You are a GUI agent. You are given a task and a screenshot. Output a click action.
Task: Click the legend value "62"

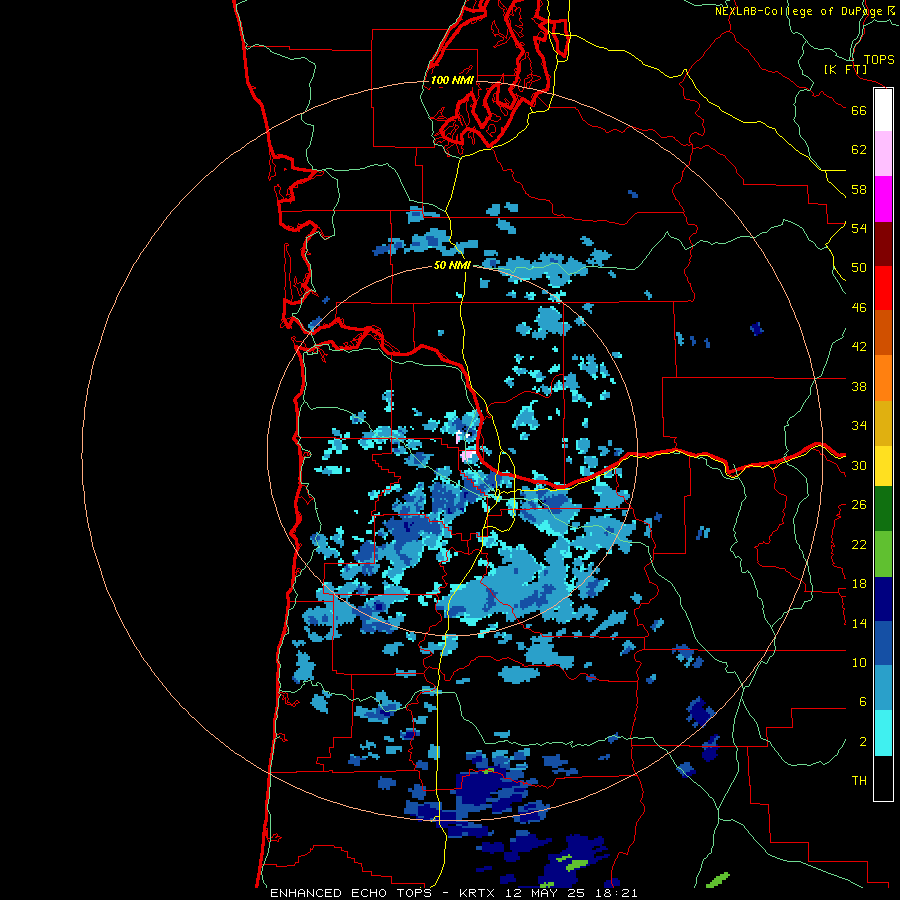click(859, 150)
